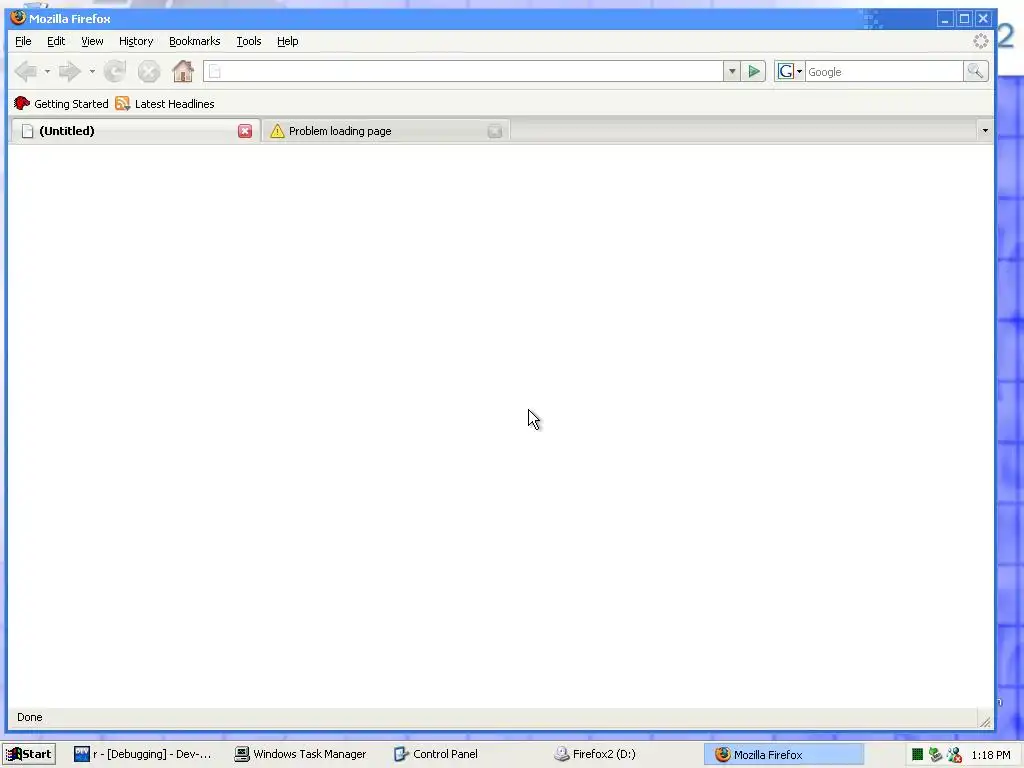Open the Windows Start menu
1024x768 pixels.
(29, 754)
